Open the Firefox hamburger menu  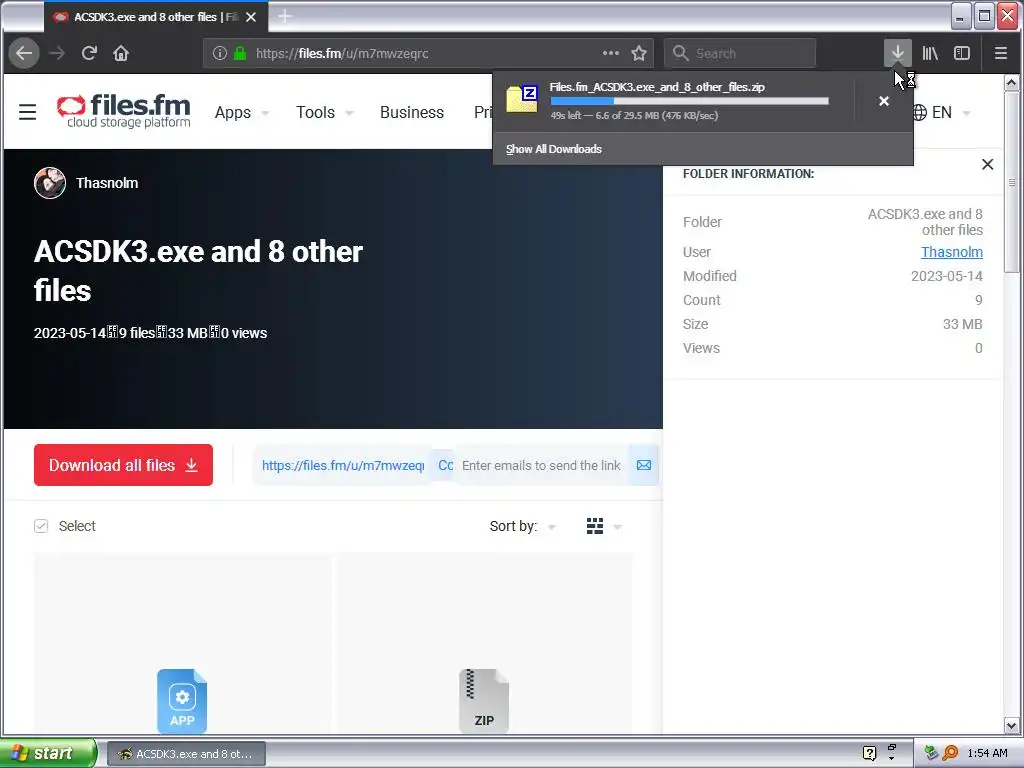pos(1000,53)
